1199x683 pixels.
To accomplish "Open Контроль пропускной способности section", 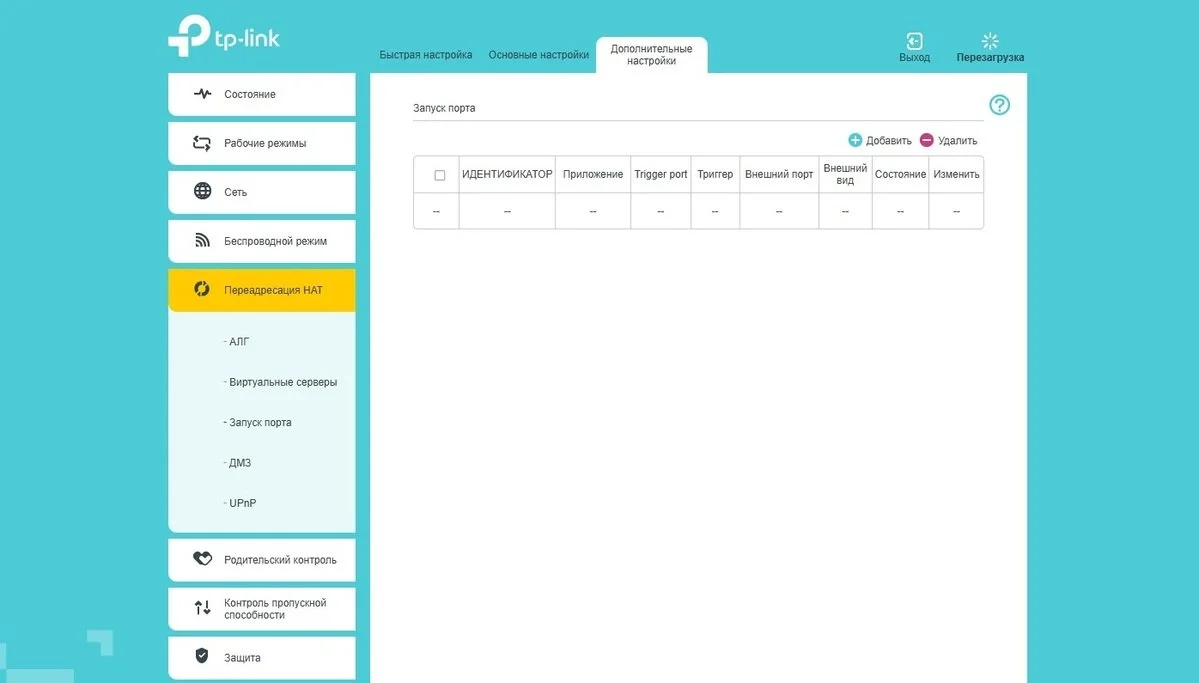I will click(262, 609).
